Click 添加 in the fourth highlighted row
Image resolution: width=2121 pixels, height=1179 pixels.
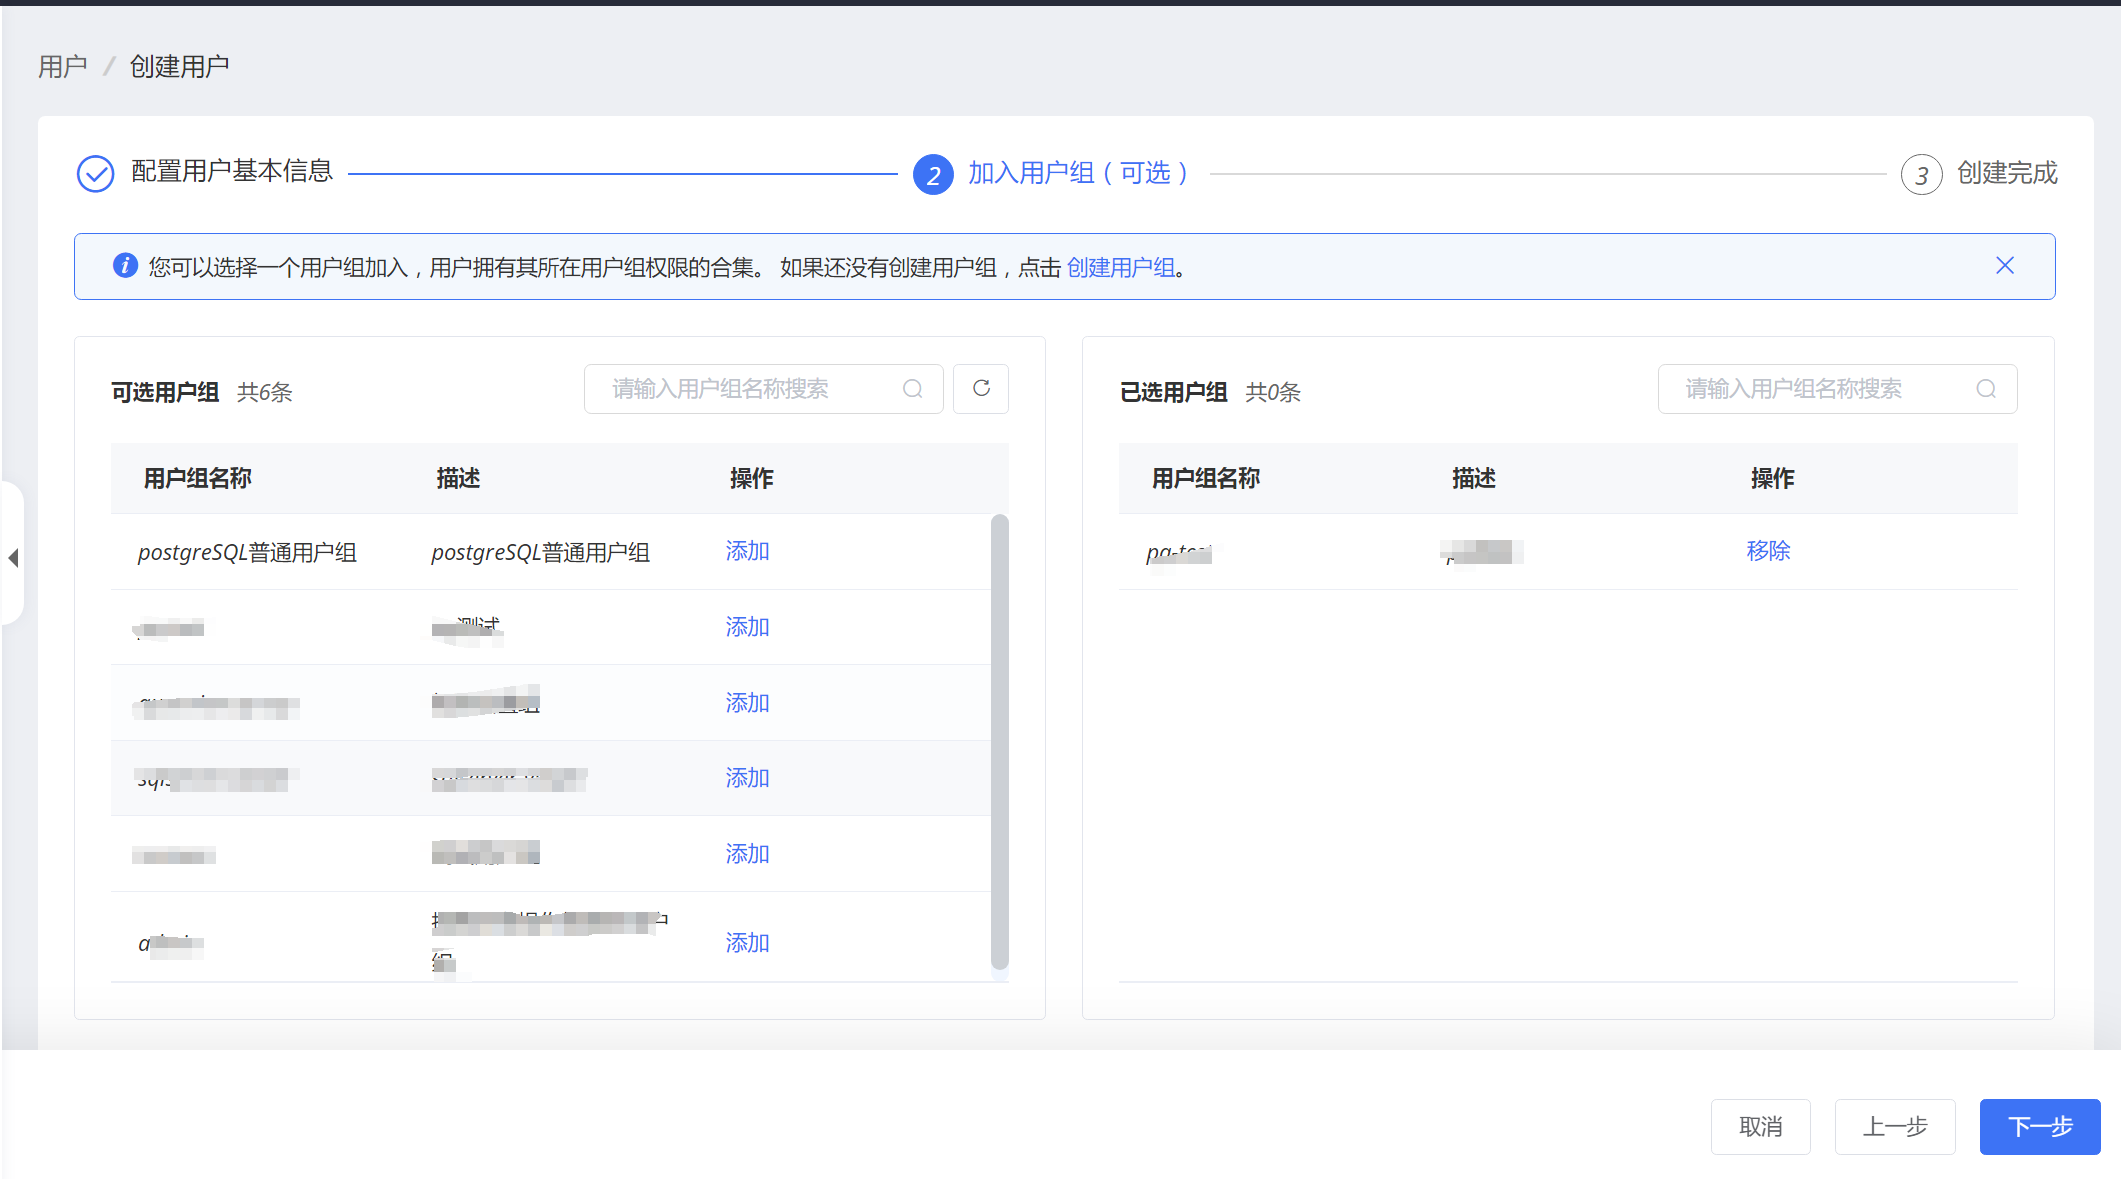[747, 778]
